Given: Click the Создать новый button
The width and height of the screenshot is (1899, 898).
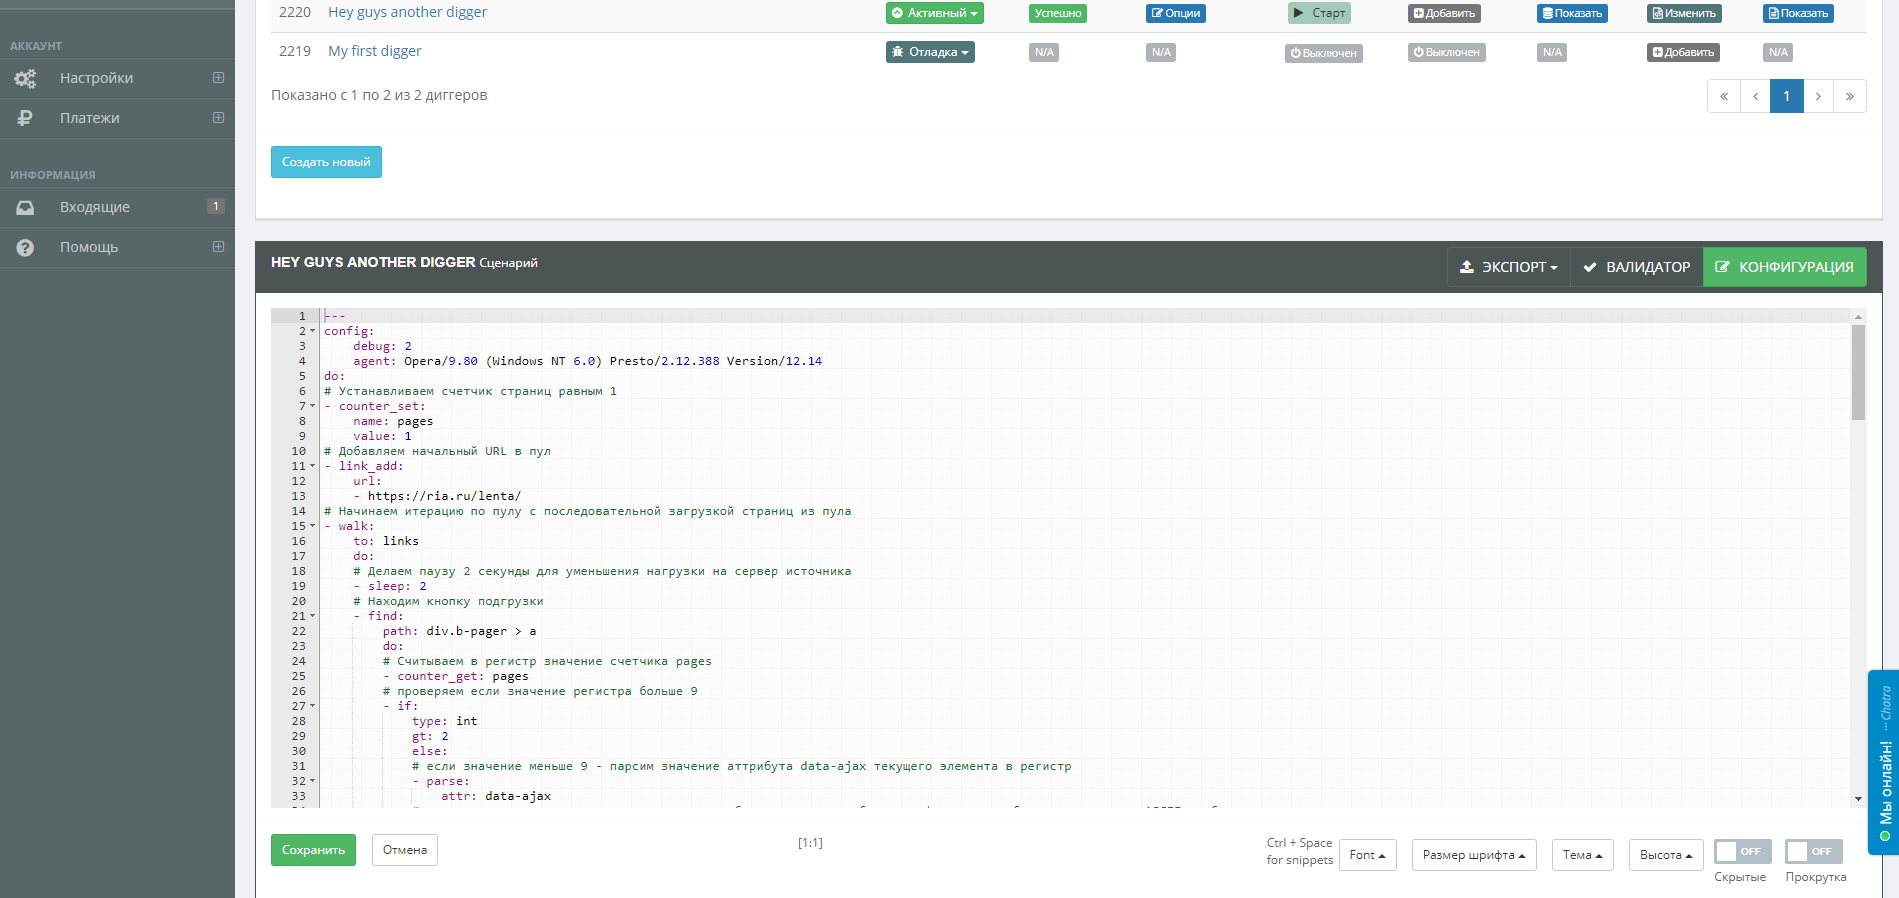Looking at the screenshot, I should 326,162.
